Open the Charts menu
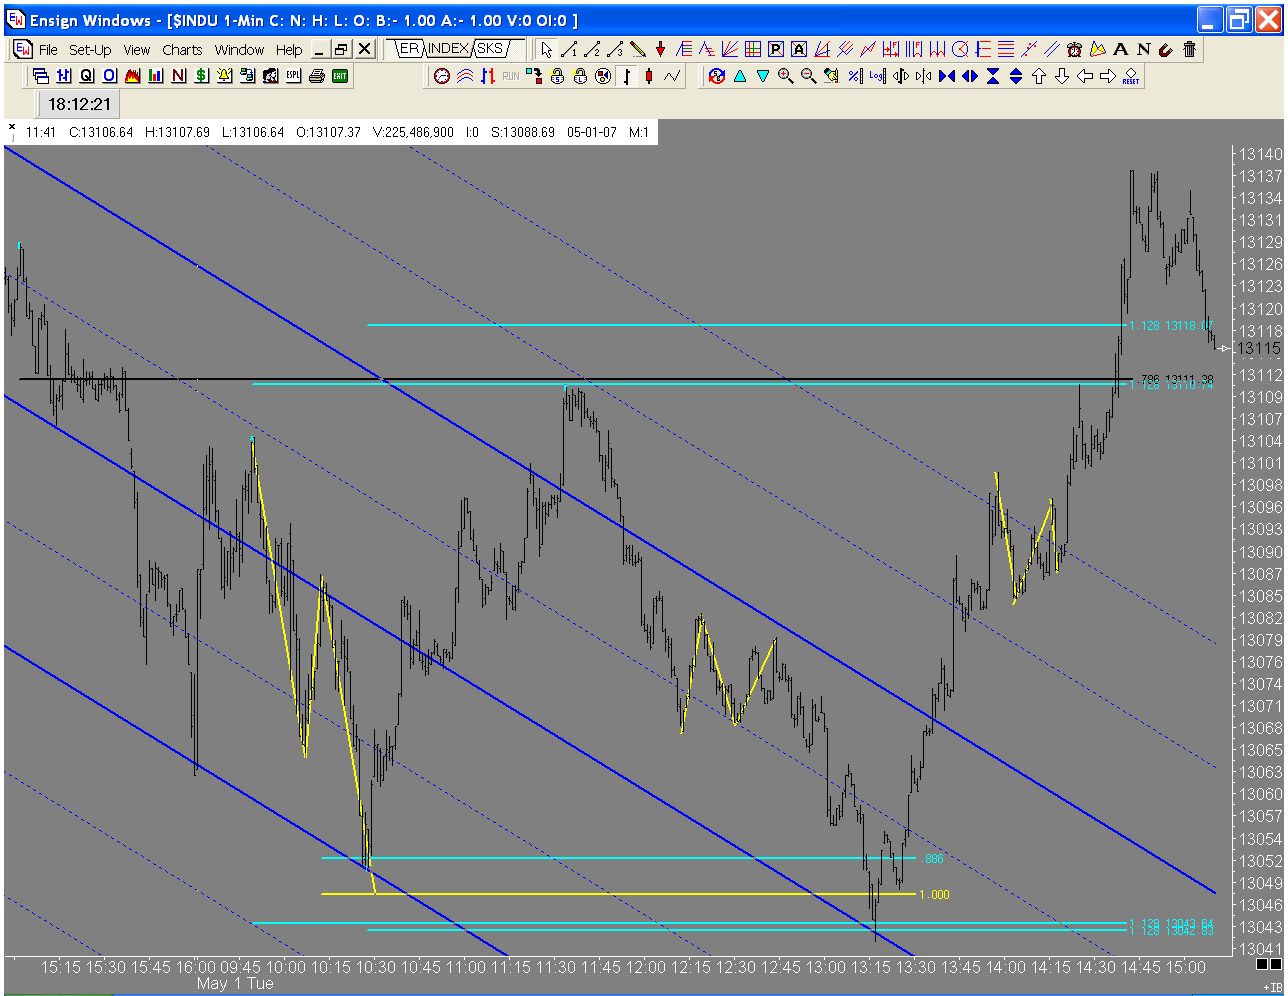Screen dimensions: 1288x996 pyautogui.click(x=182, y=50)
